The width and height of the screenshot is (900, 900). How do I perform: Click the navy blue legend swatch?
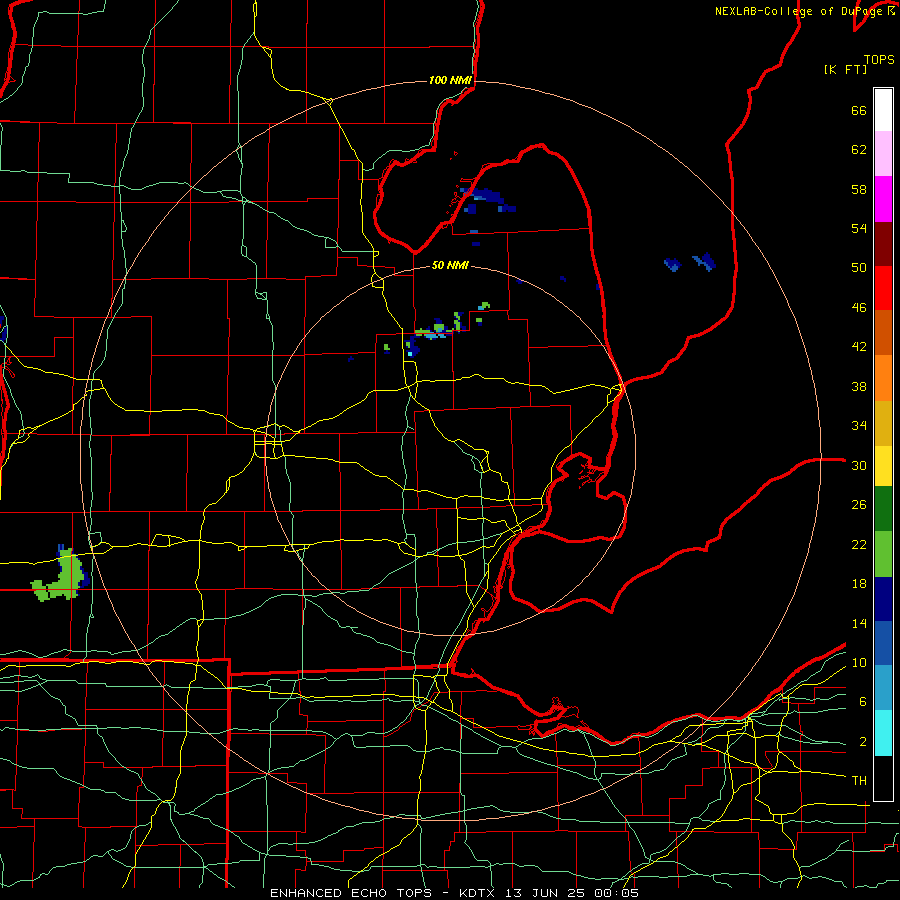[x=883, y=599]
